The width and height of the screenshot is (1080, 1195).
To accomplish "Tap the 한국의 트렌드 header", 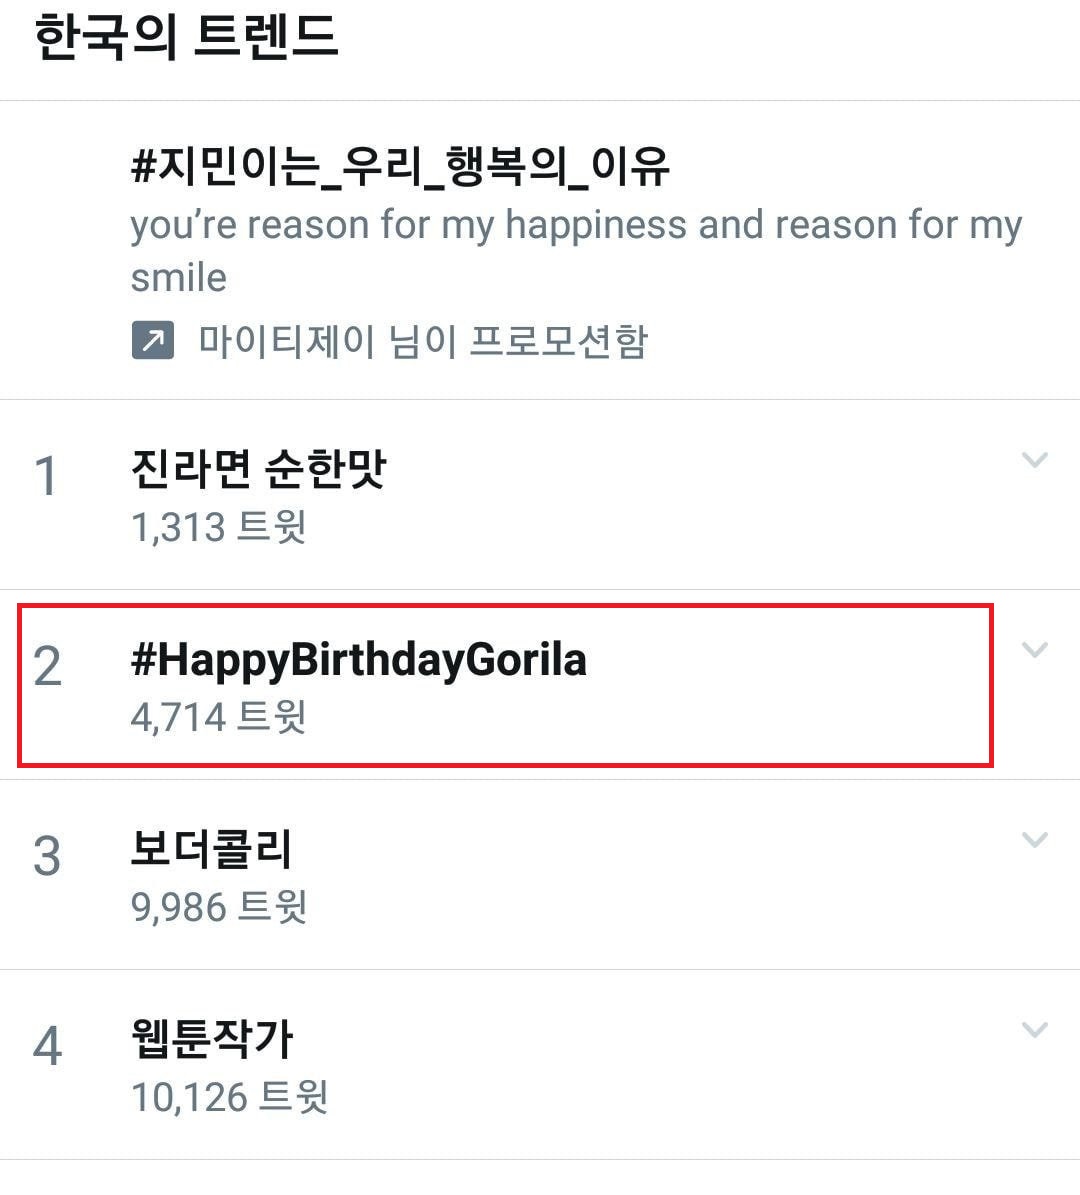I will (186, 38).
